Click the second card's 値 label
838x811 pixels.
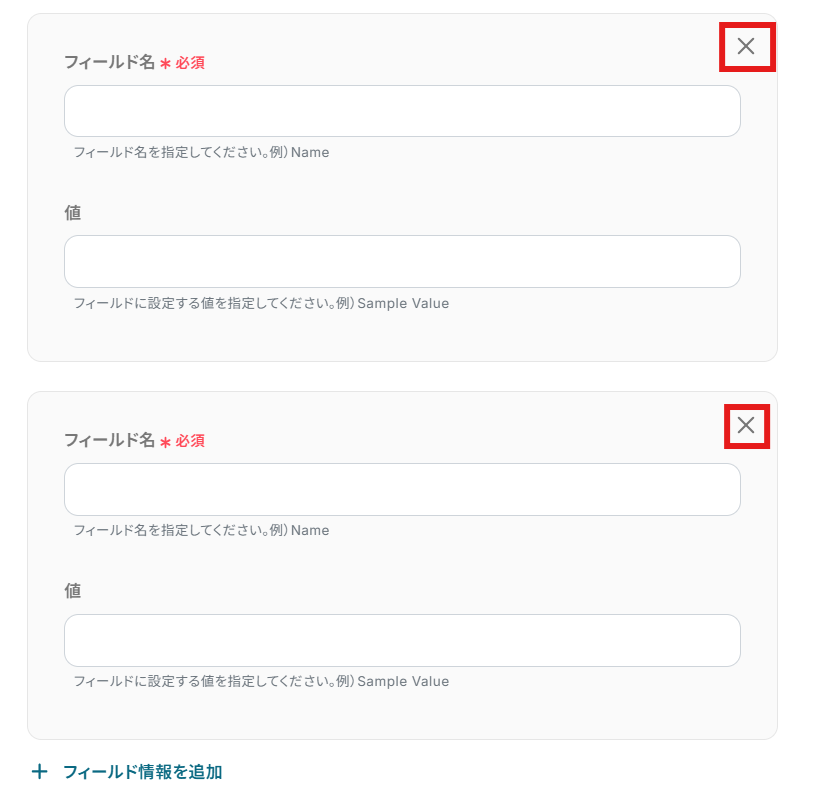click(x=73, y=590)
